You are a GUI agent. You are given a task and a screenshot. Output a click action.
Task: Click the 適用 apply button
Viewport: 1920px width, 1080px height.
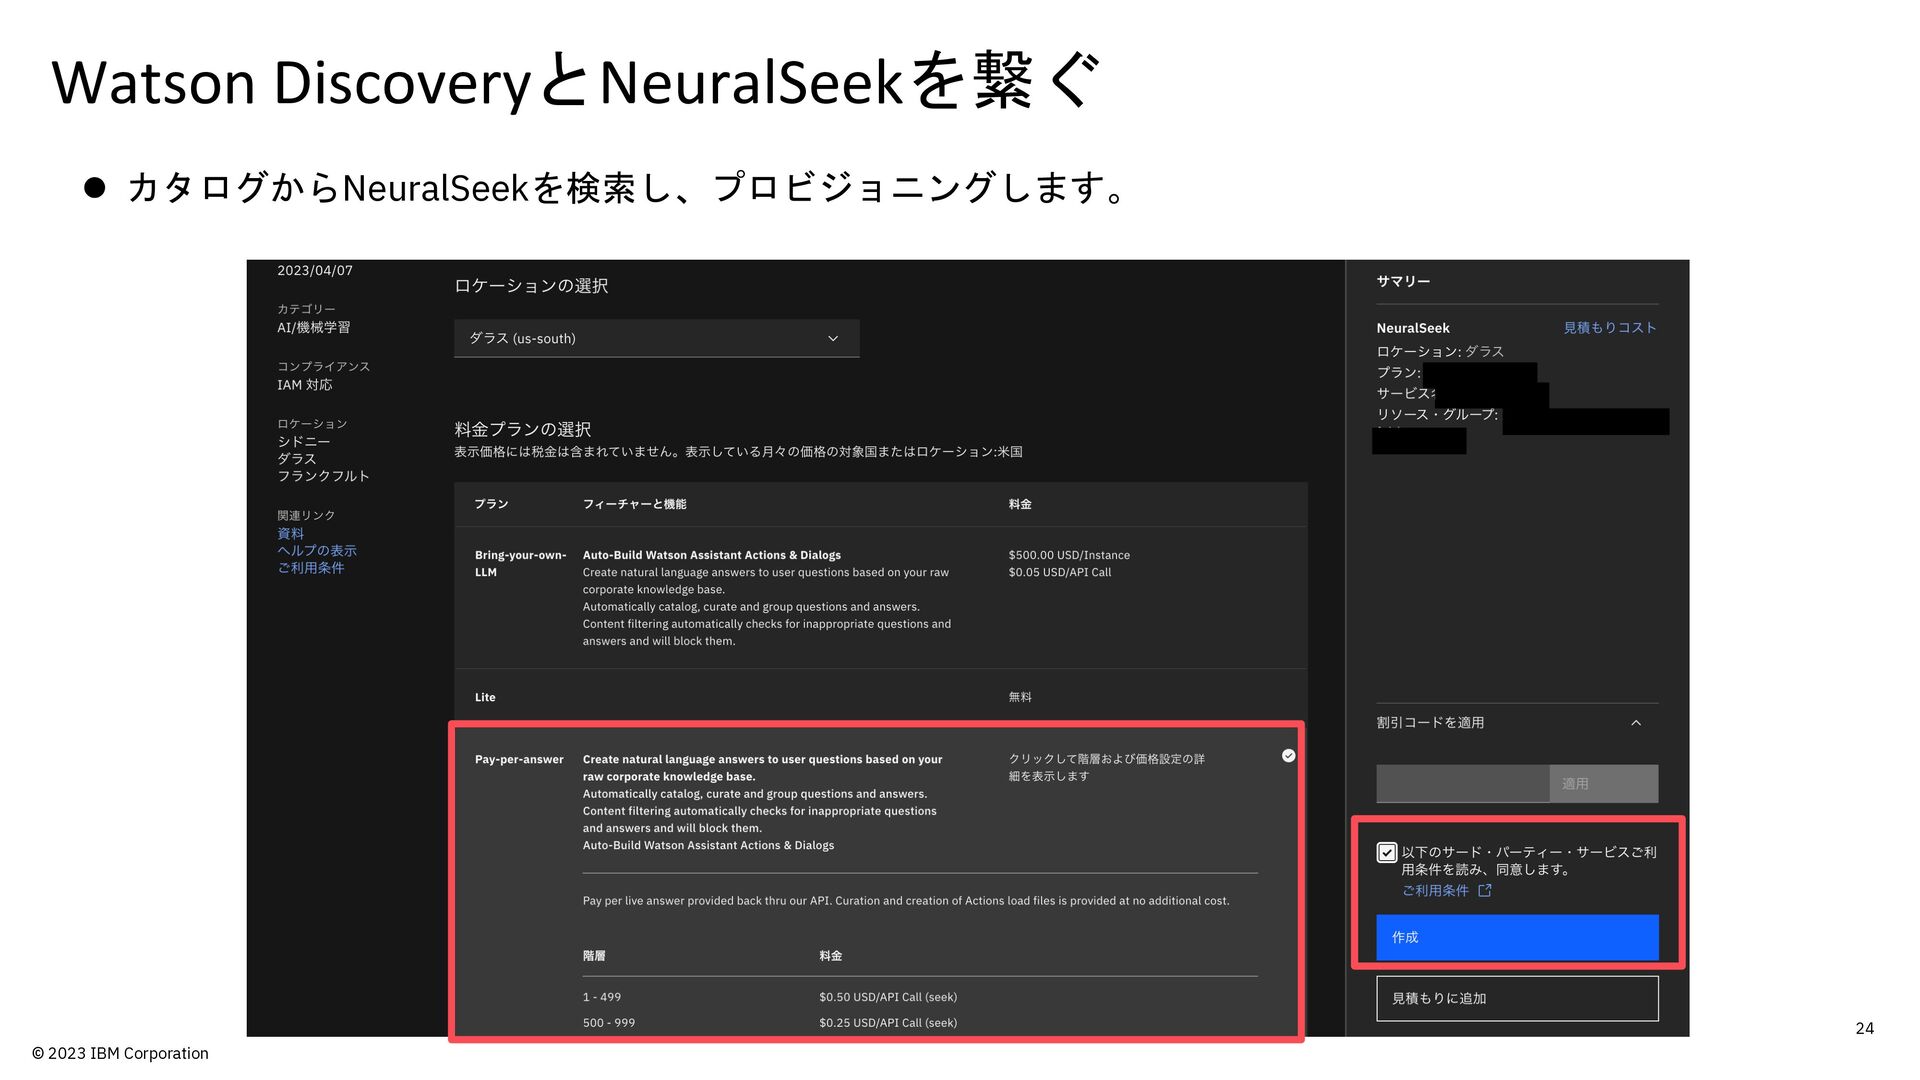tap(1604, 783)
